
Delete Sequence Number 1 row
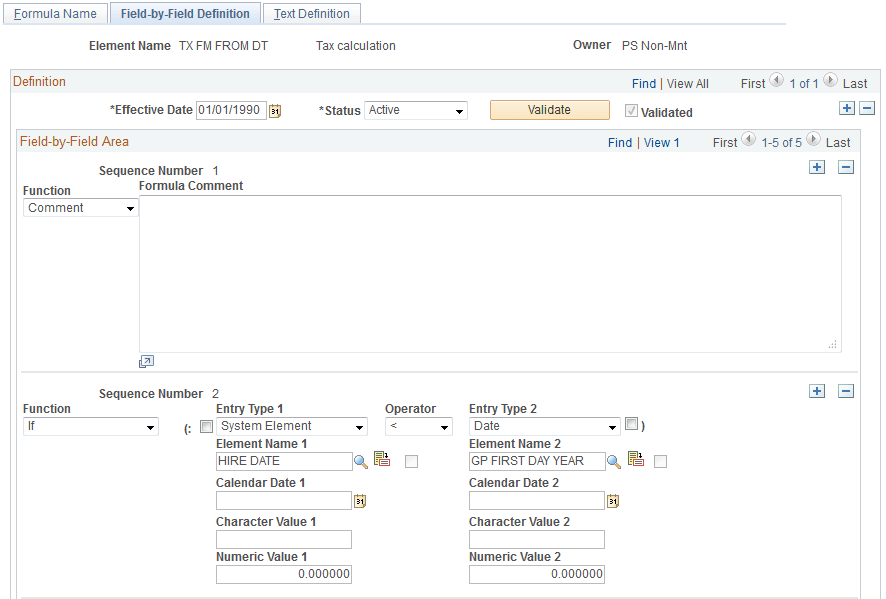[x=846, y=167]
